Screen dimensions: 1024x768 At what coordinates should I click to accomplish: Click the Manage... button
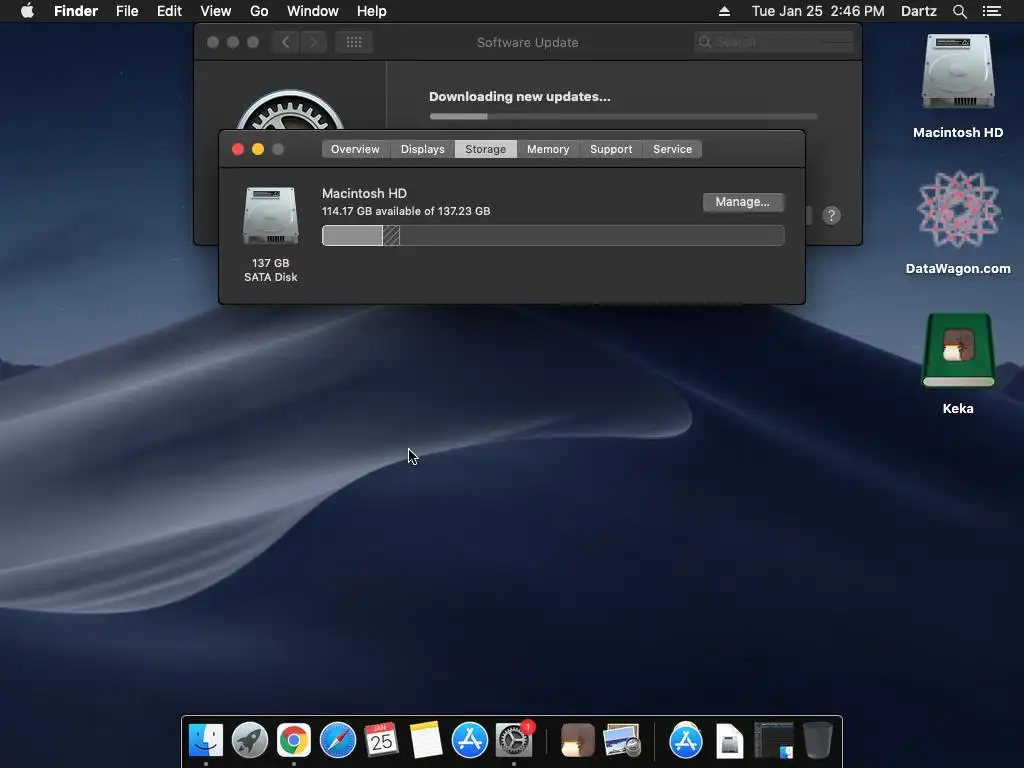click(x=743, y=202)
